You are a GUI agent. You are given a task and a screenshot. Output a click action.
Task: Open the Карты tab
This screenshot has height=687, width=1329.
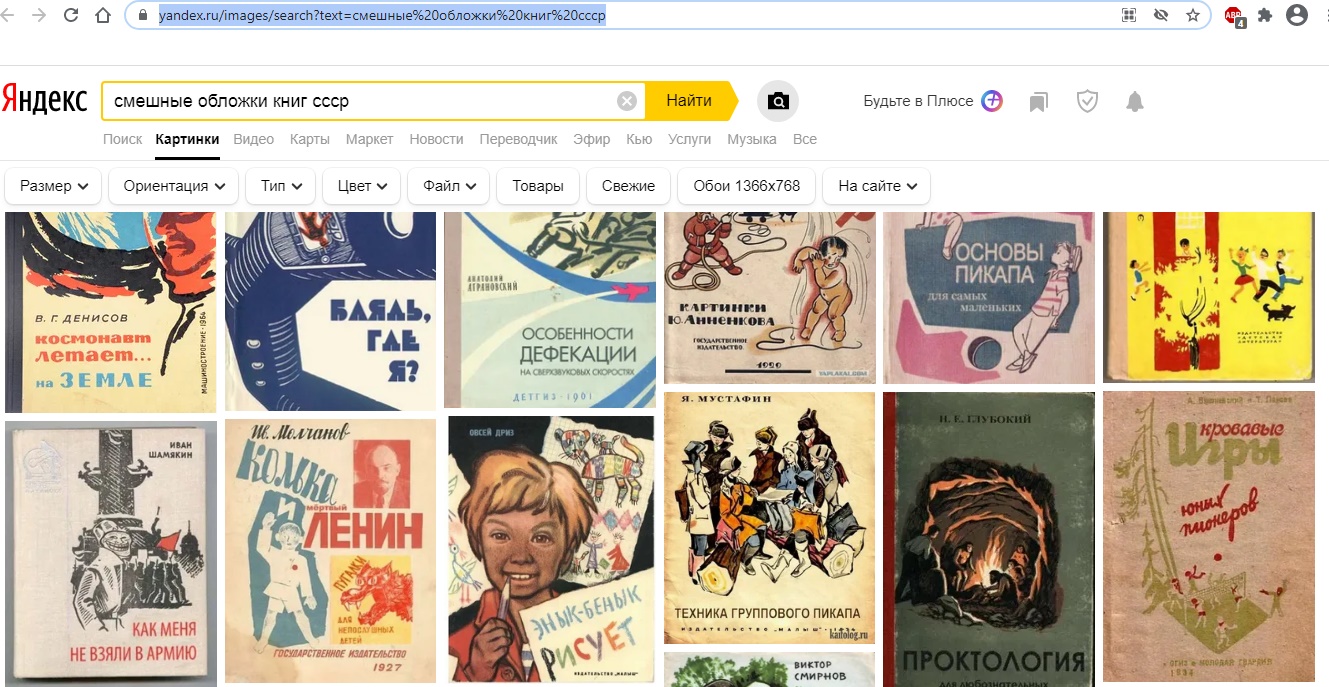coord(310,139)
